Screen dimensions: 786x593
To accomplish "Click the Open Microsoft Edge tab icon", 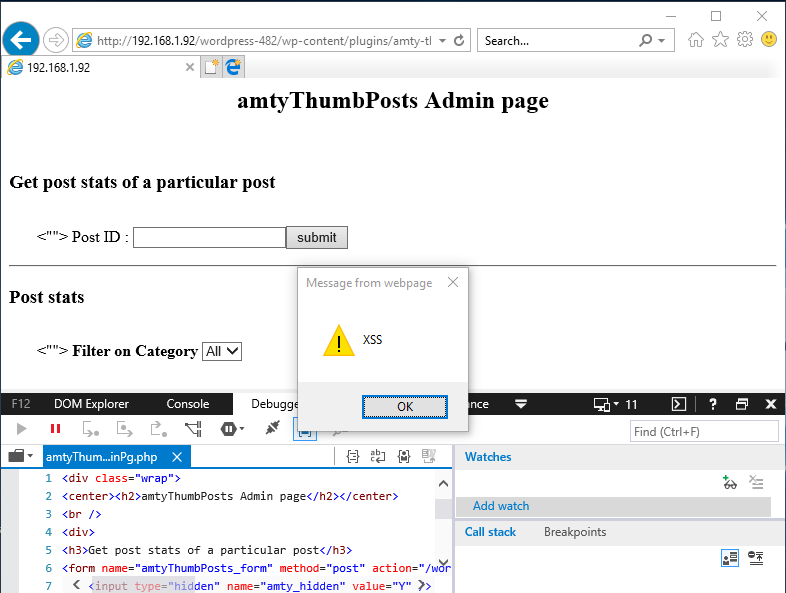I will click(x=233, y=67).
